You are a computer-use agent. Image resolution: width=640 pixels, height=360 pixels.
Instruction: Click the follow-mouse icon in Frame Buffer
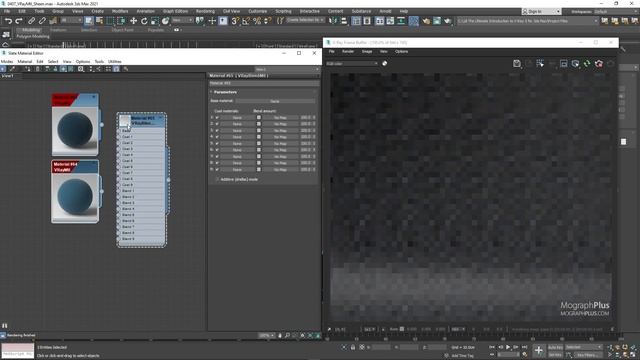point(540,63)
